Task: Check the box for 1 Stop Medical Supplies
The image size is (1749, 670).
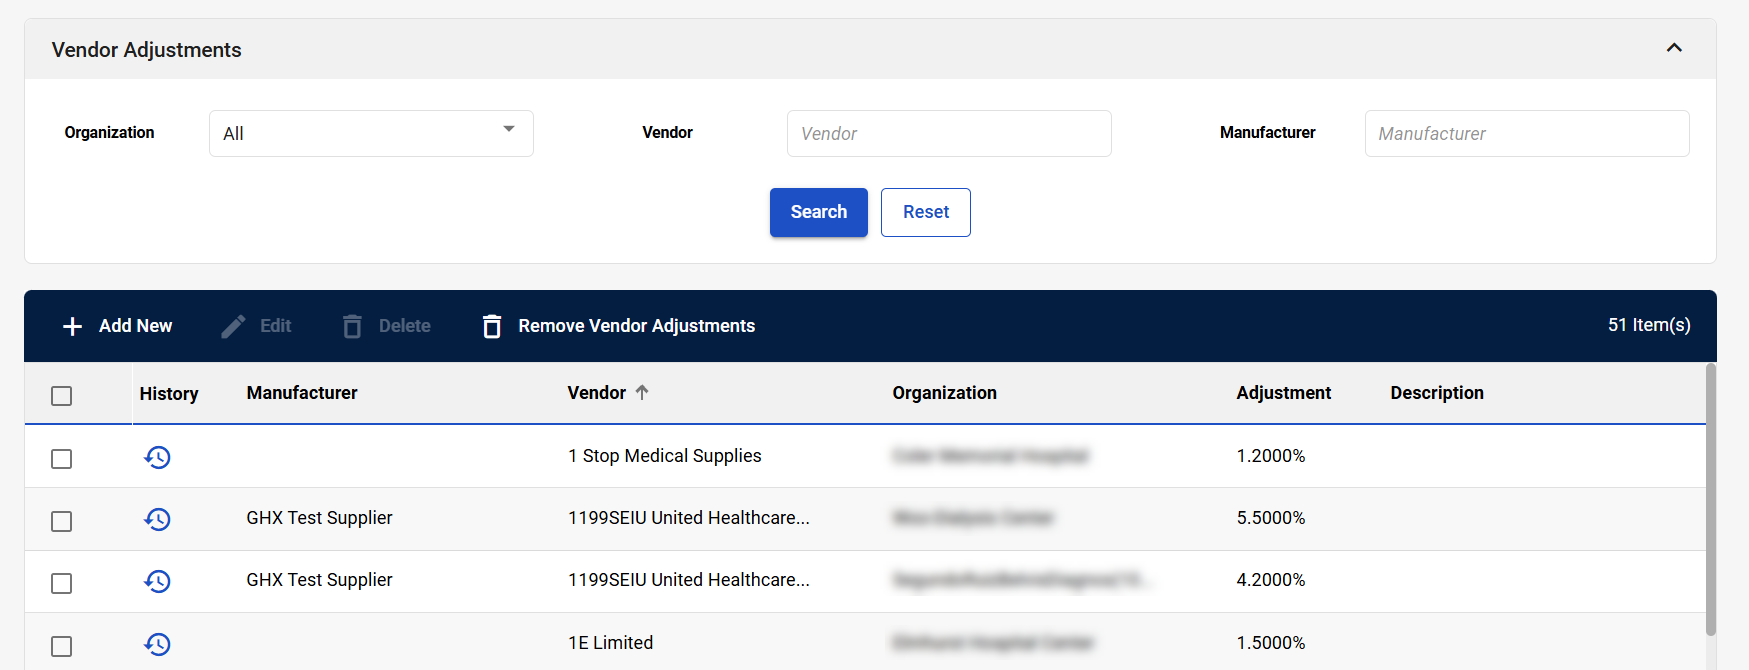Action: (62, 459)
